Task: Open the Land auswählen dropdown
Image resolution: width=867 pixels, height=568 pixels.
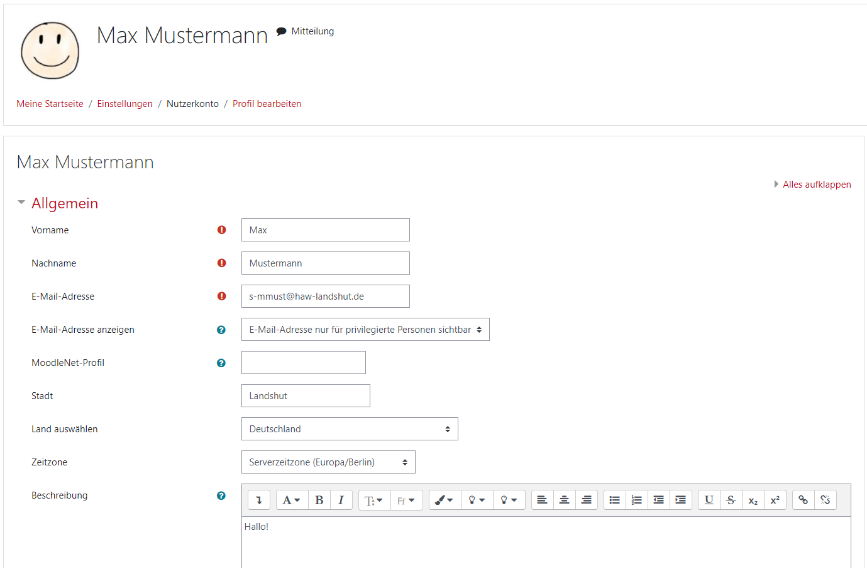Action: [x=349, y=429]
